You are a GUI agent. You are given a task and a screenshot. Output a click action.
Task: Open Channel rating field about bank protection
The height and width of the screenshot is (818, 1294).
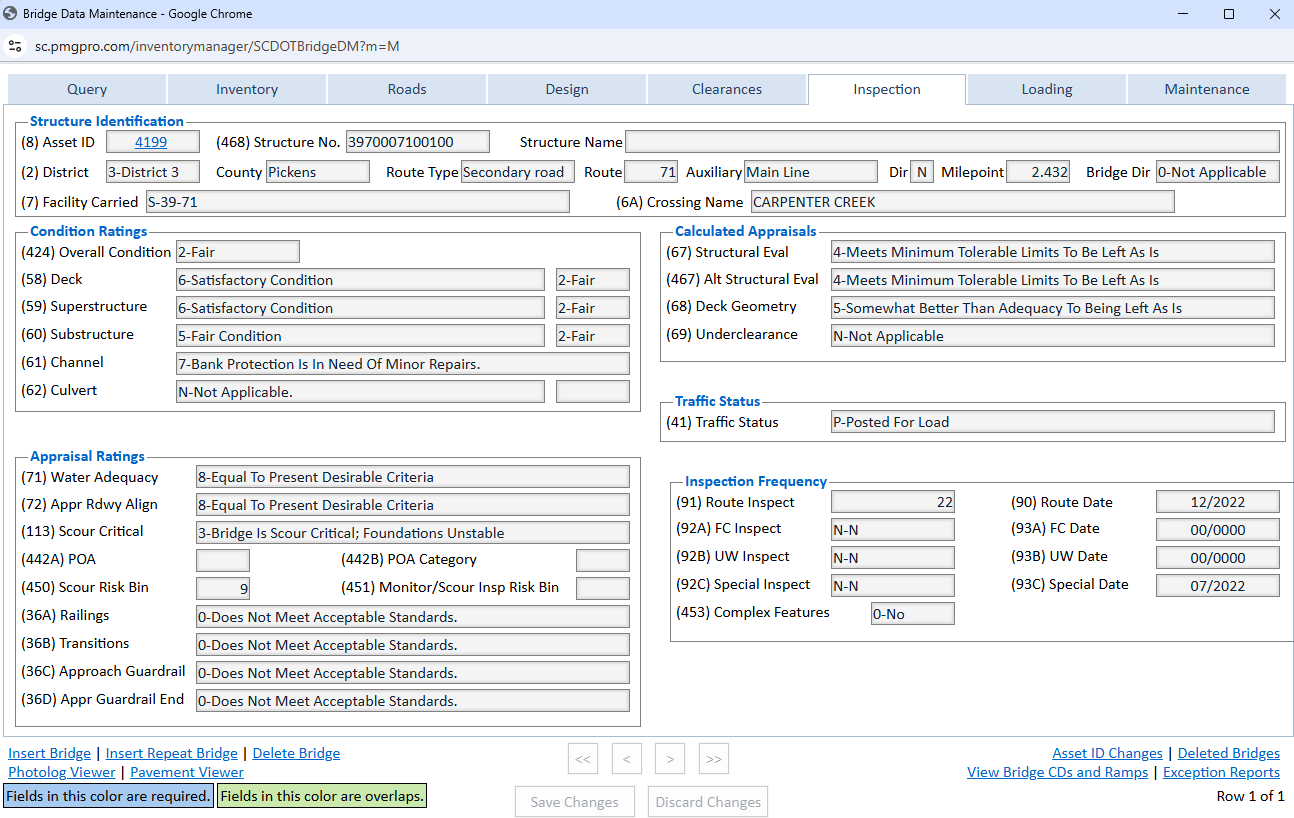click(403, 364)
